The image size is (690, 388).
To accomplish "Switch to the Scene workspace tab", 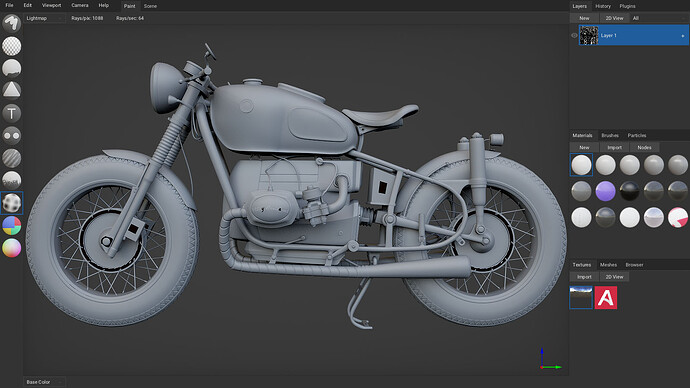I will pyautogui.click(x=150, y=6).
